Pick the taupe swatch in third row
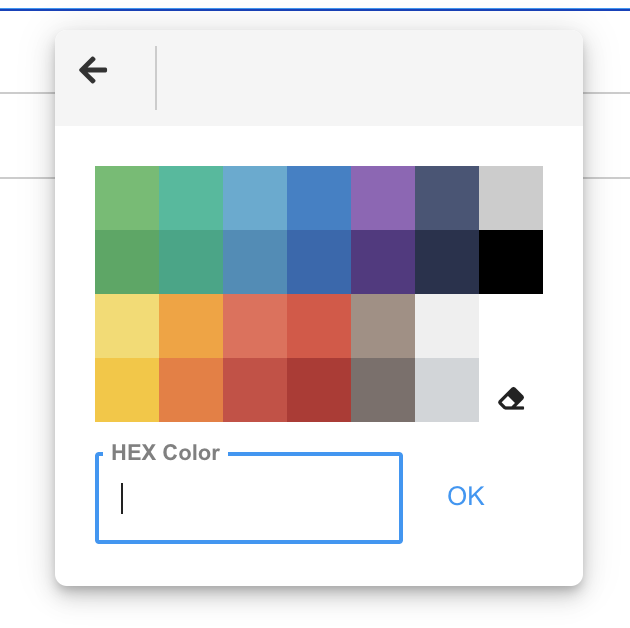The width and height of the screenshot is (630, 628). coord(383,326)
